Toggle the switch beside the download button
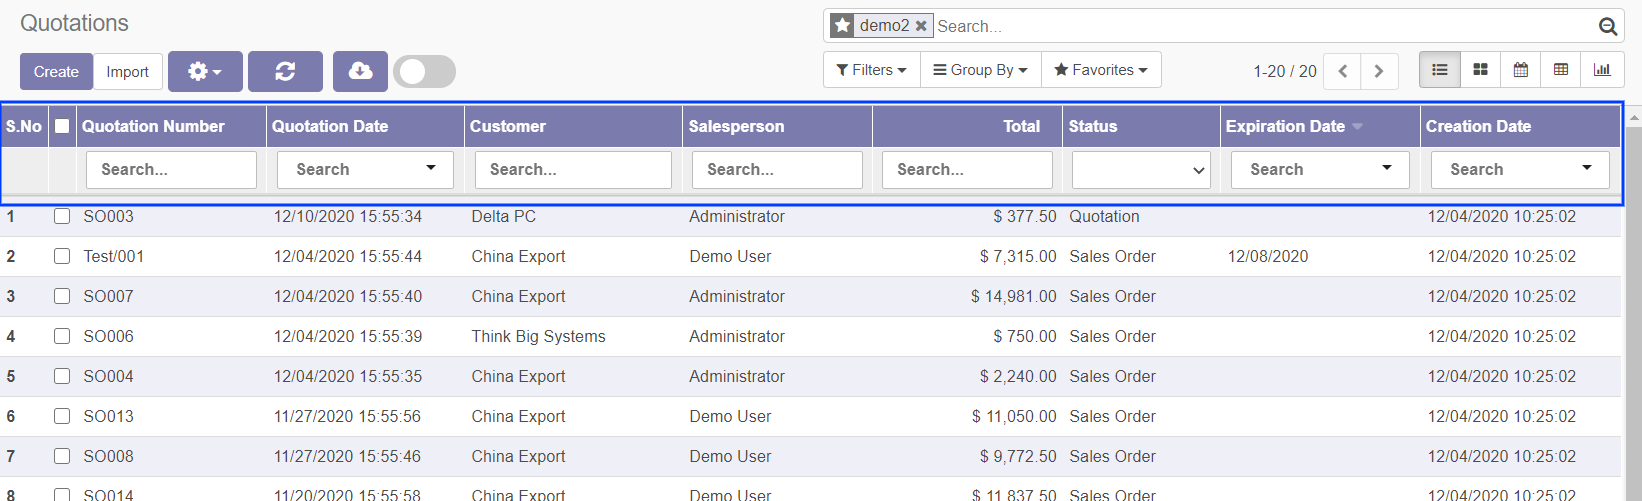Screen dimensions: 1642x501 [x=424, y=71]
